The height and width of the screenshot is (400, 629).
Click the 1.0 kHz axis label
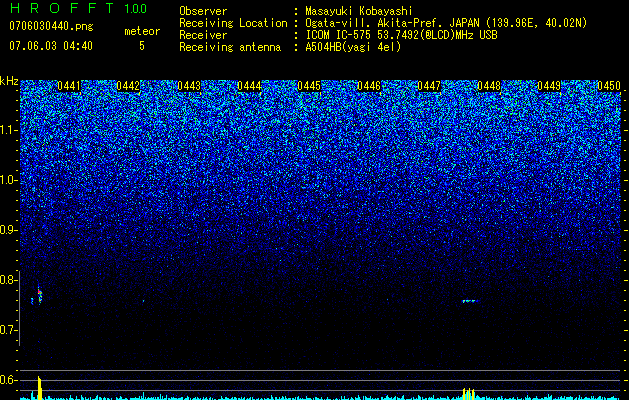coord(9,180)
